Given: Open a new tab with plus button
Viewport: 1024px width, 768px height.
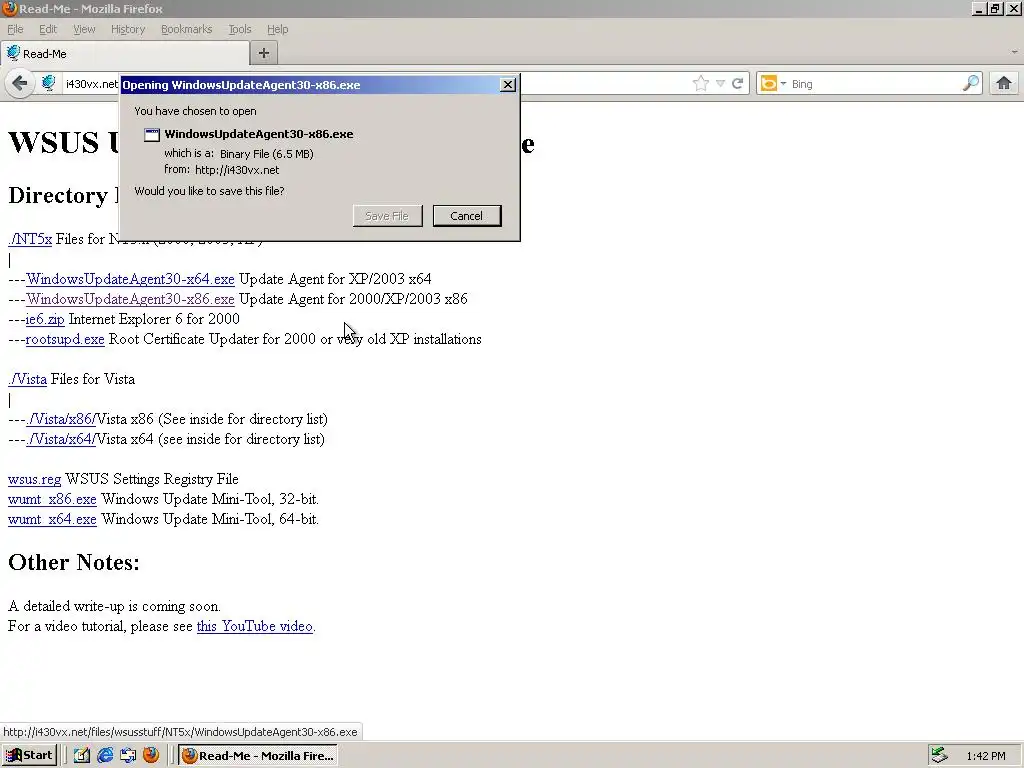Looking at the screenshot, I should pyautogui.click(x=264, y=53).
